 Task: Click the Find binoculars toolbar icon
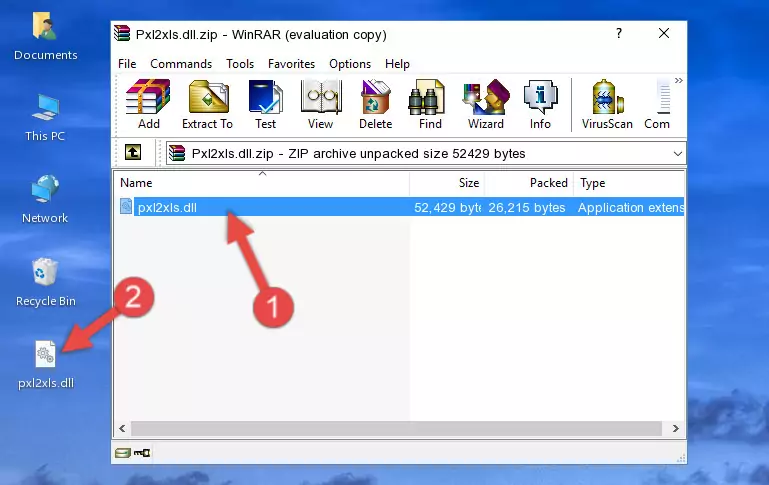[430, 104]
